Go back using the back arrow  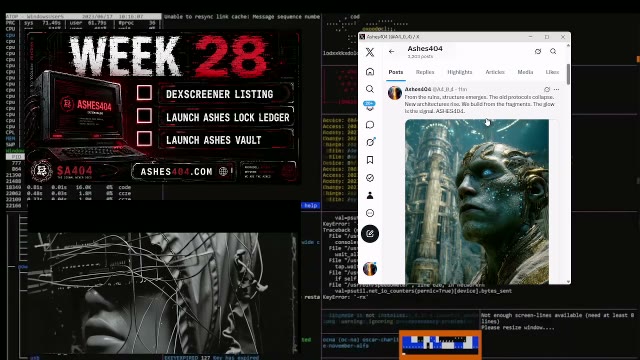(391, 51)
